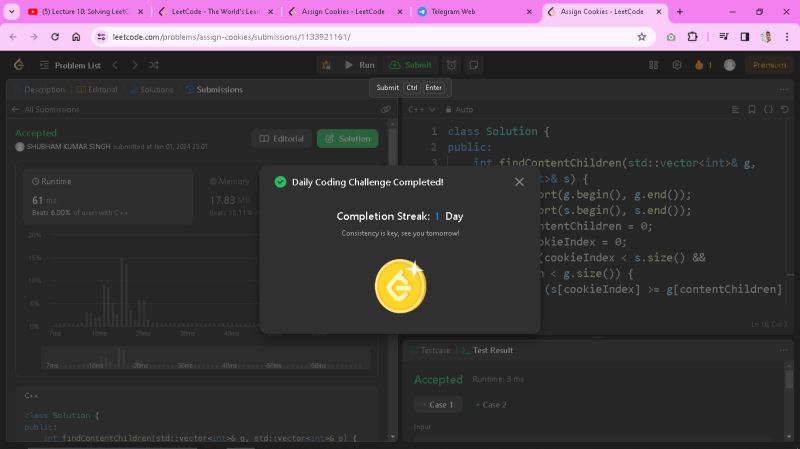800x449 pixels.
Task: Open the SHUBHAM KUMAR SINGH profile link
Action: click(68, 146)
